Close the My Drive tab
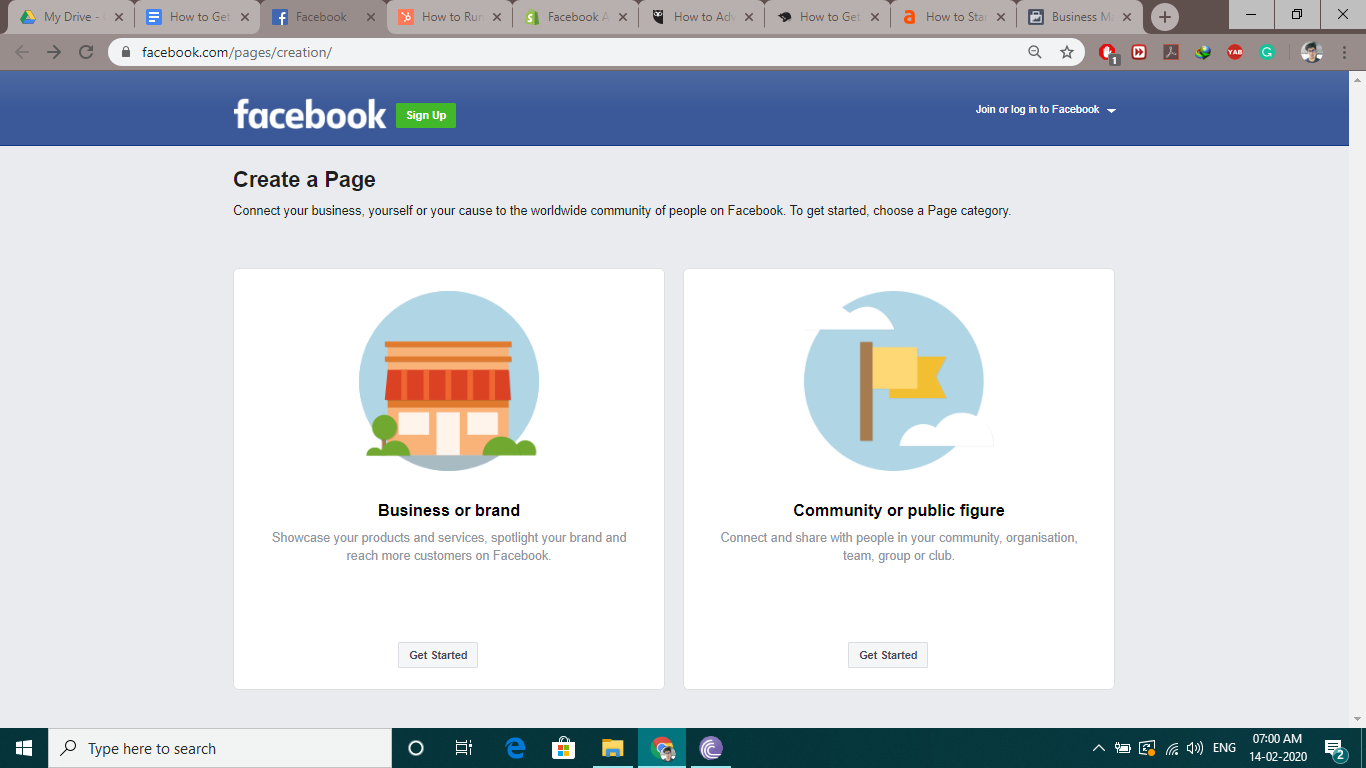Image resolution: width=1366 pixels, height=768 pixels. point(119,17)
